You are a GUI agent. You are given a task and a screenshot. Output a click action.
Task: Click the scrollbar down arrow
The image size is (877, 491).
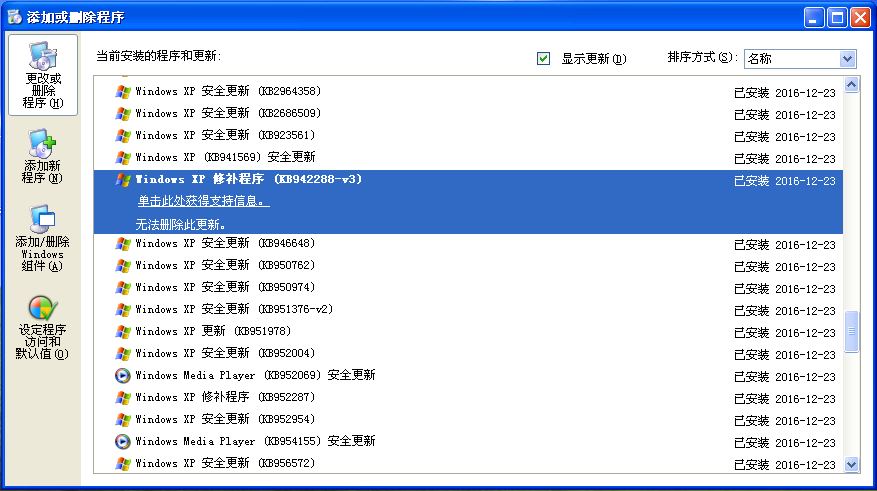pyautogui.click(x=851, y=464)
